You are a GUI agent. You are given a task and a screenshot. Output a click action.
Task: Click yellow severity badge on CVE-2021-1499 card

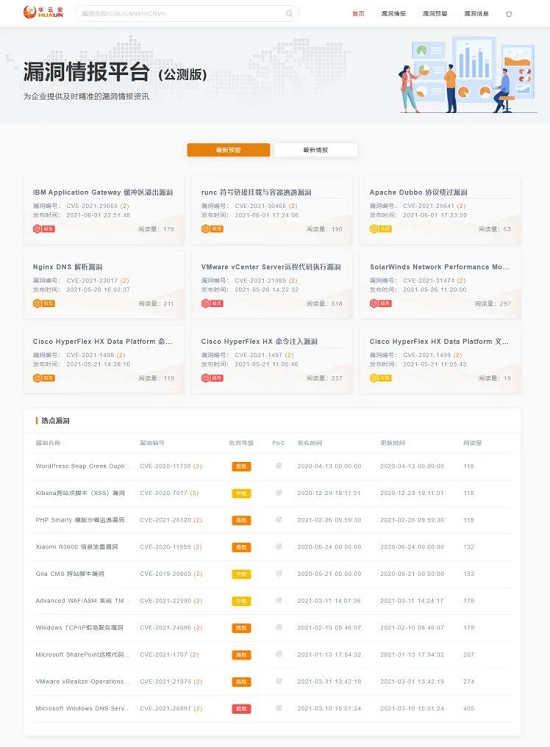(380, 378)
